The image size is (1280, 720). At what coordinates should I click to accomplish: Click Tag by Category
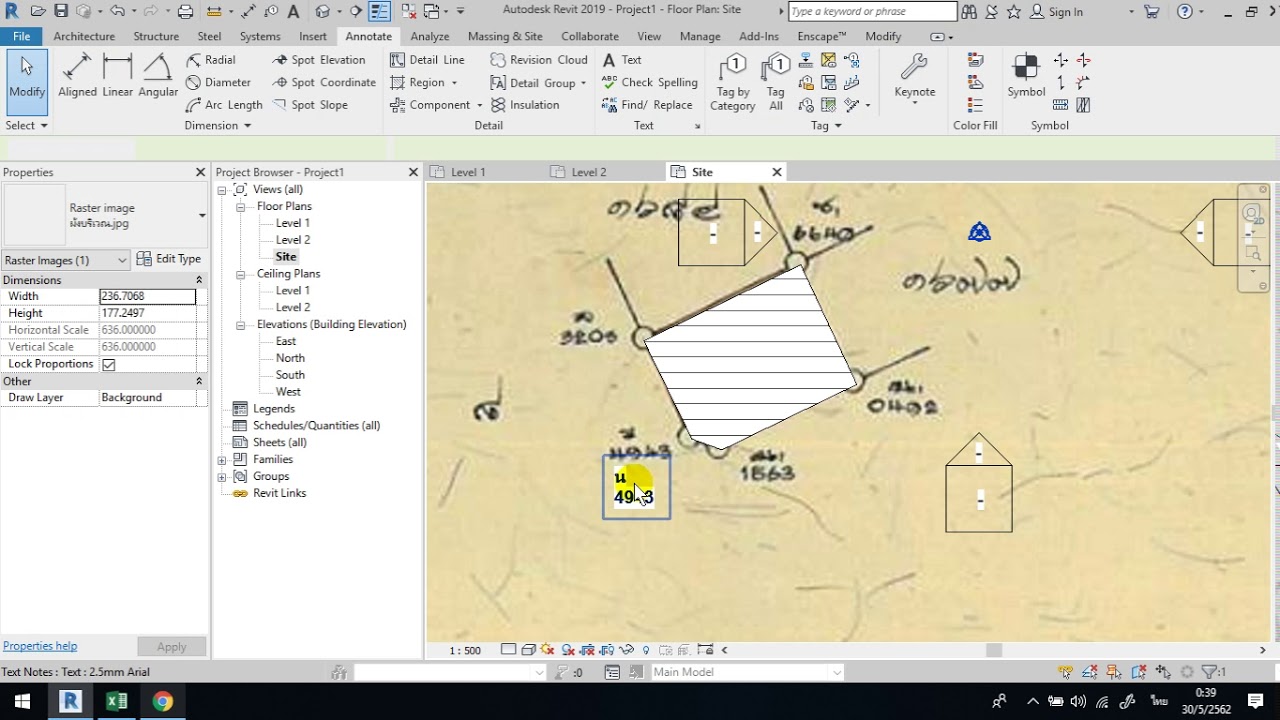[732, 82]
